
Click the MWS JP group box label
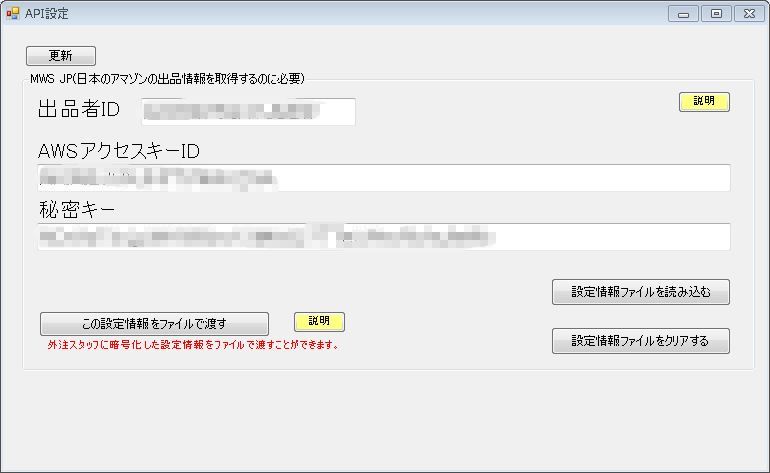(x=167, y=79)
